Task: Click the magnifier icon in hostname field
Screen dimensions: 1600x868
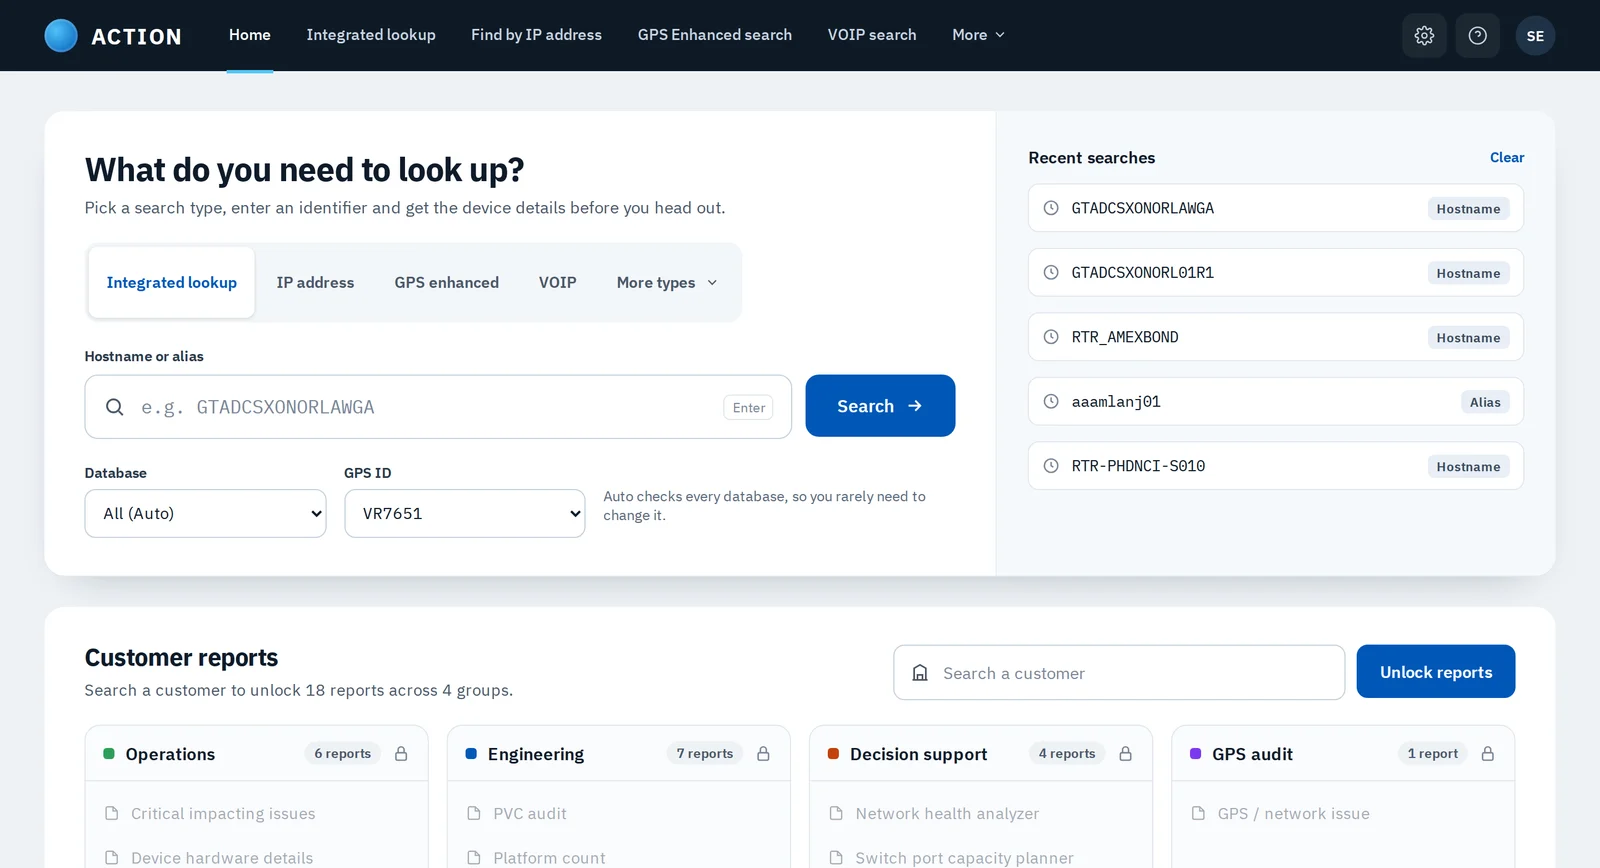Action: (115, 407)
